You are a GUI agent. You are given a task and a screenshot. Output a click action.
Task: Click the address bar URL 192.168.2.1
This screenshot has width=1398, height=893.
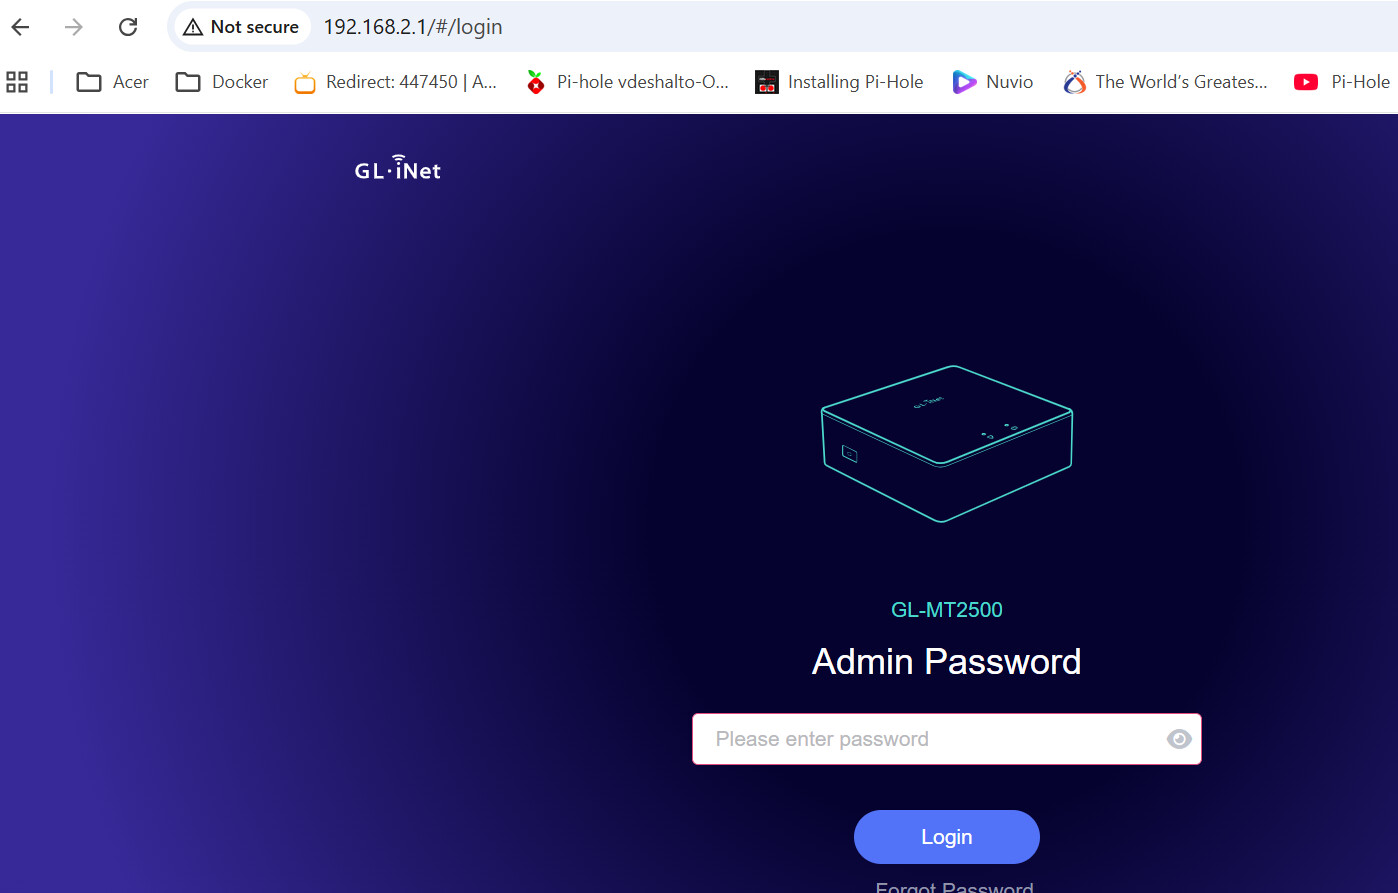pyautogui.click(x=413, y=27)
